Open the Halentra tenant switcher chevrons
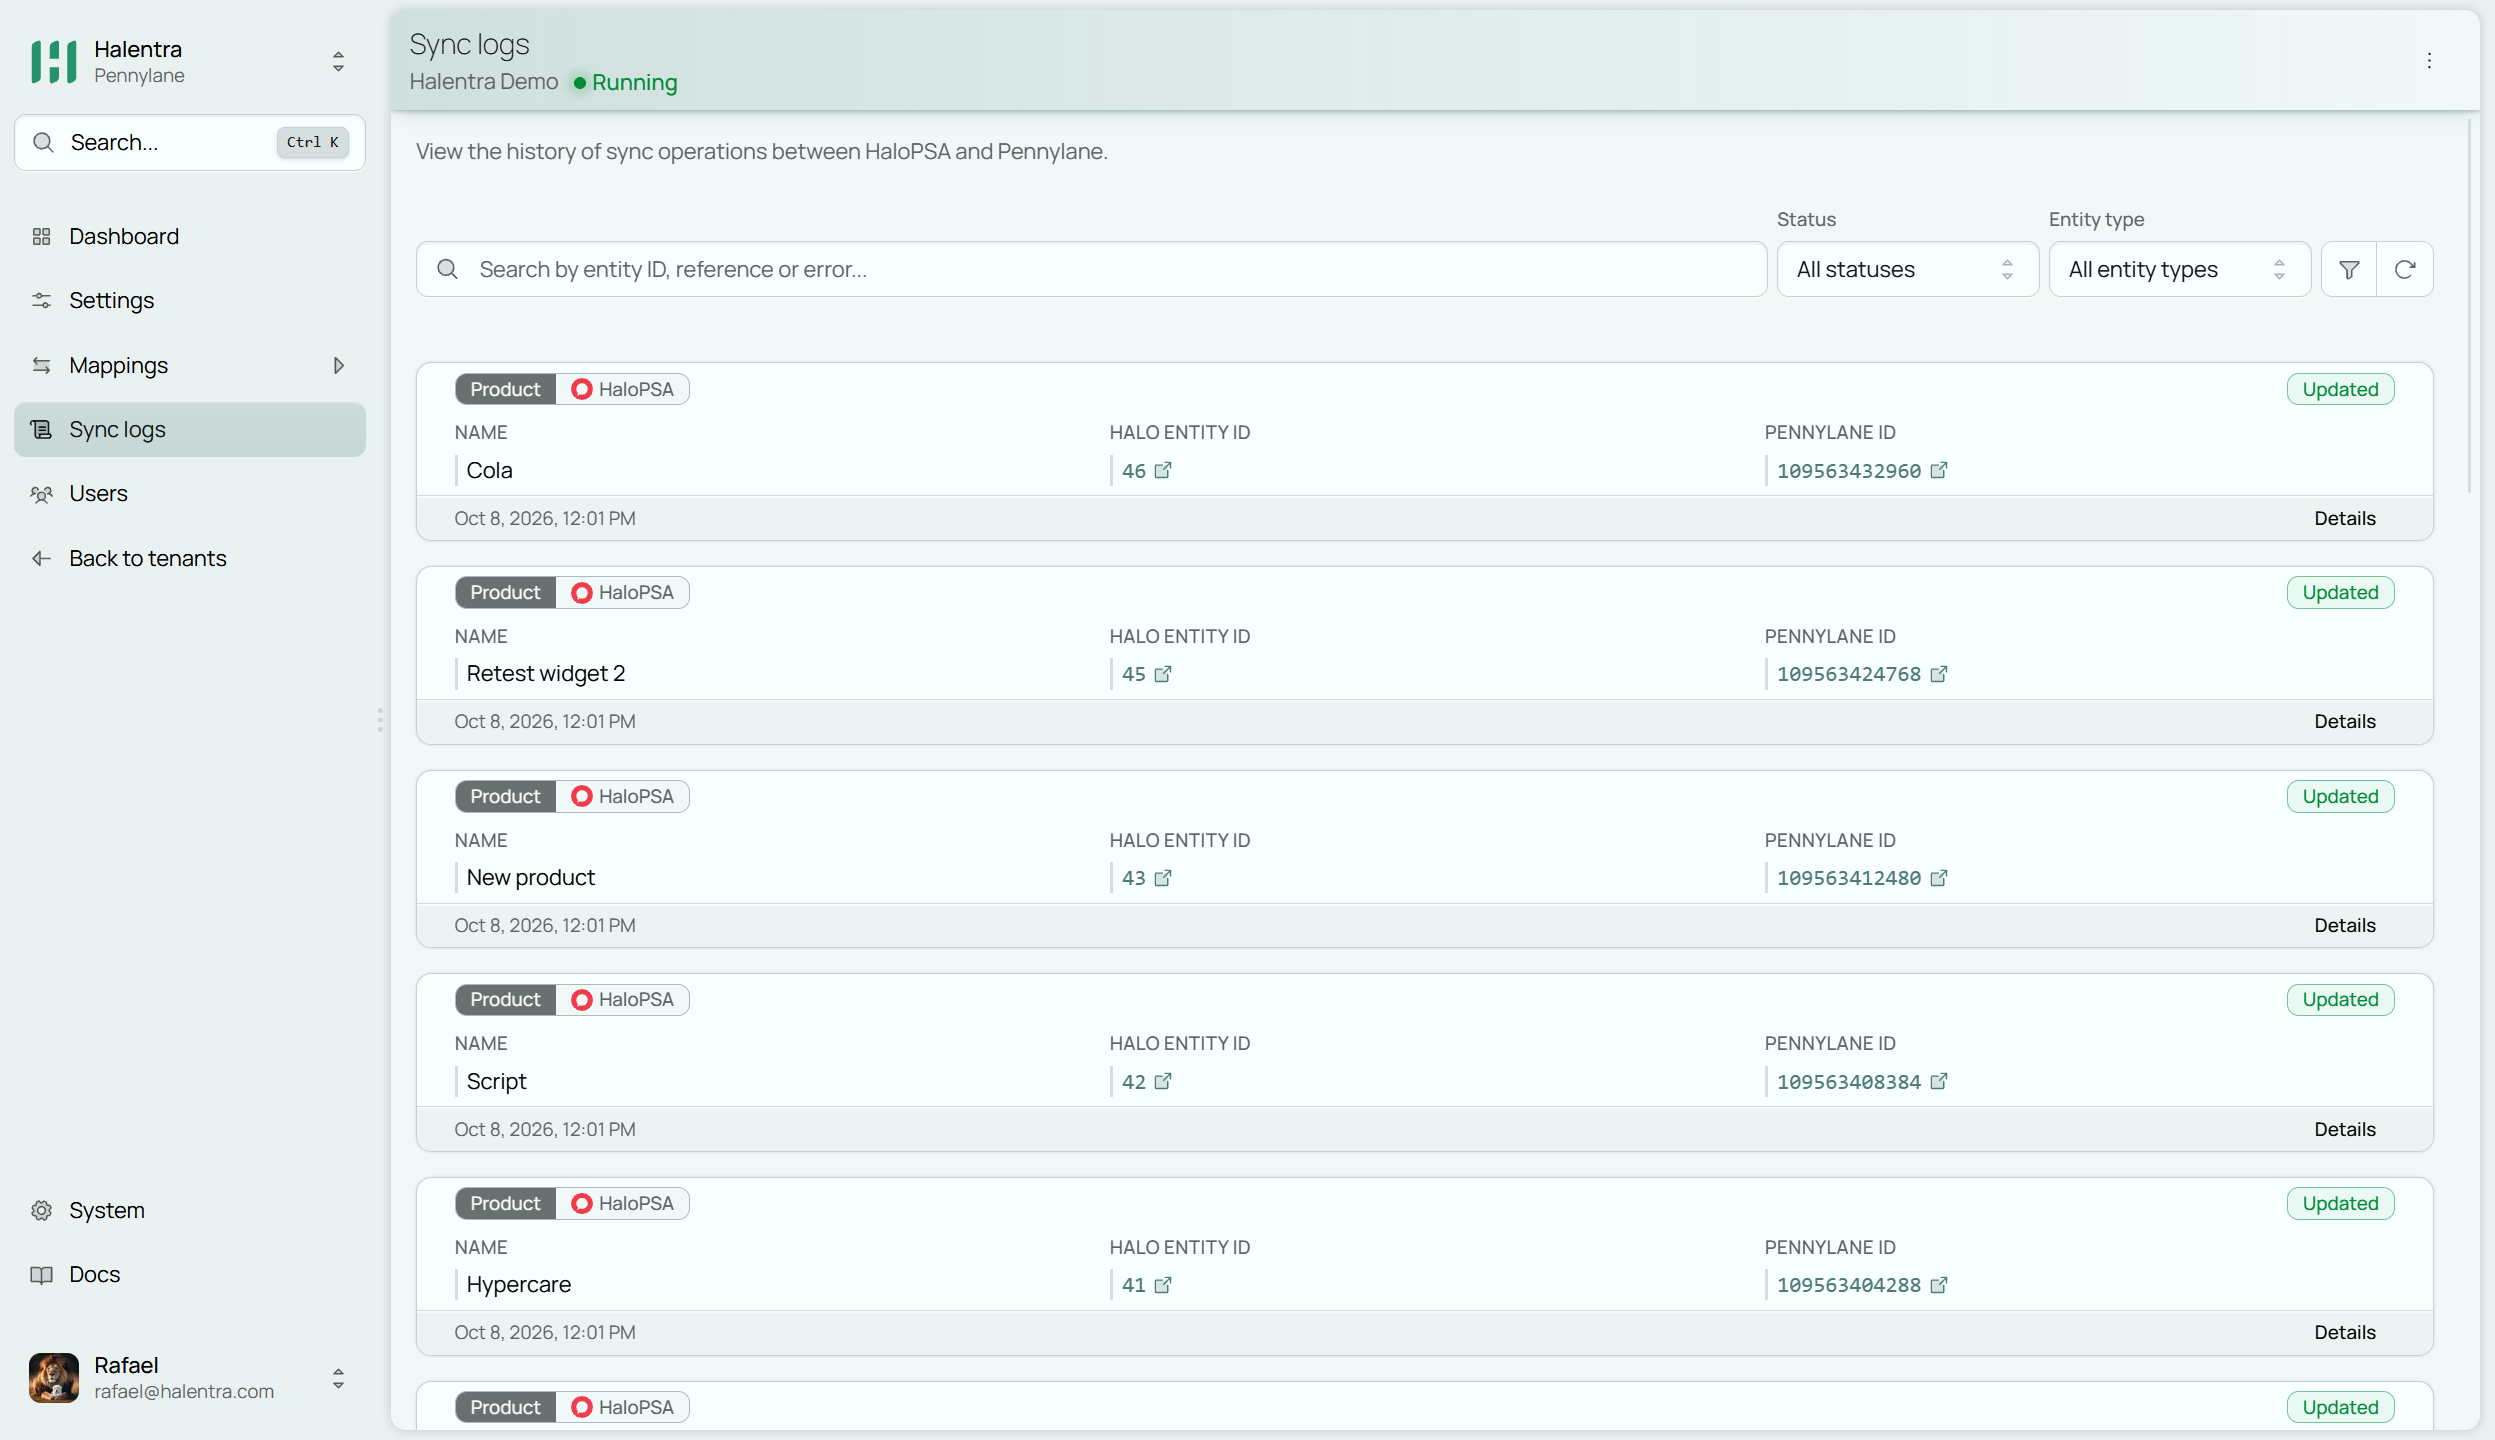 click(x=339, y=62)
